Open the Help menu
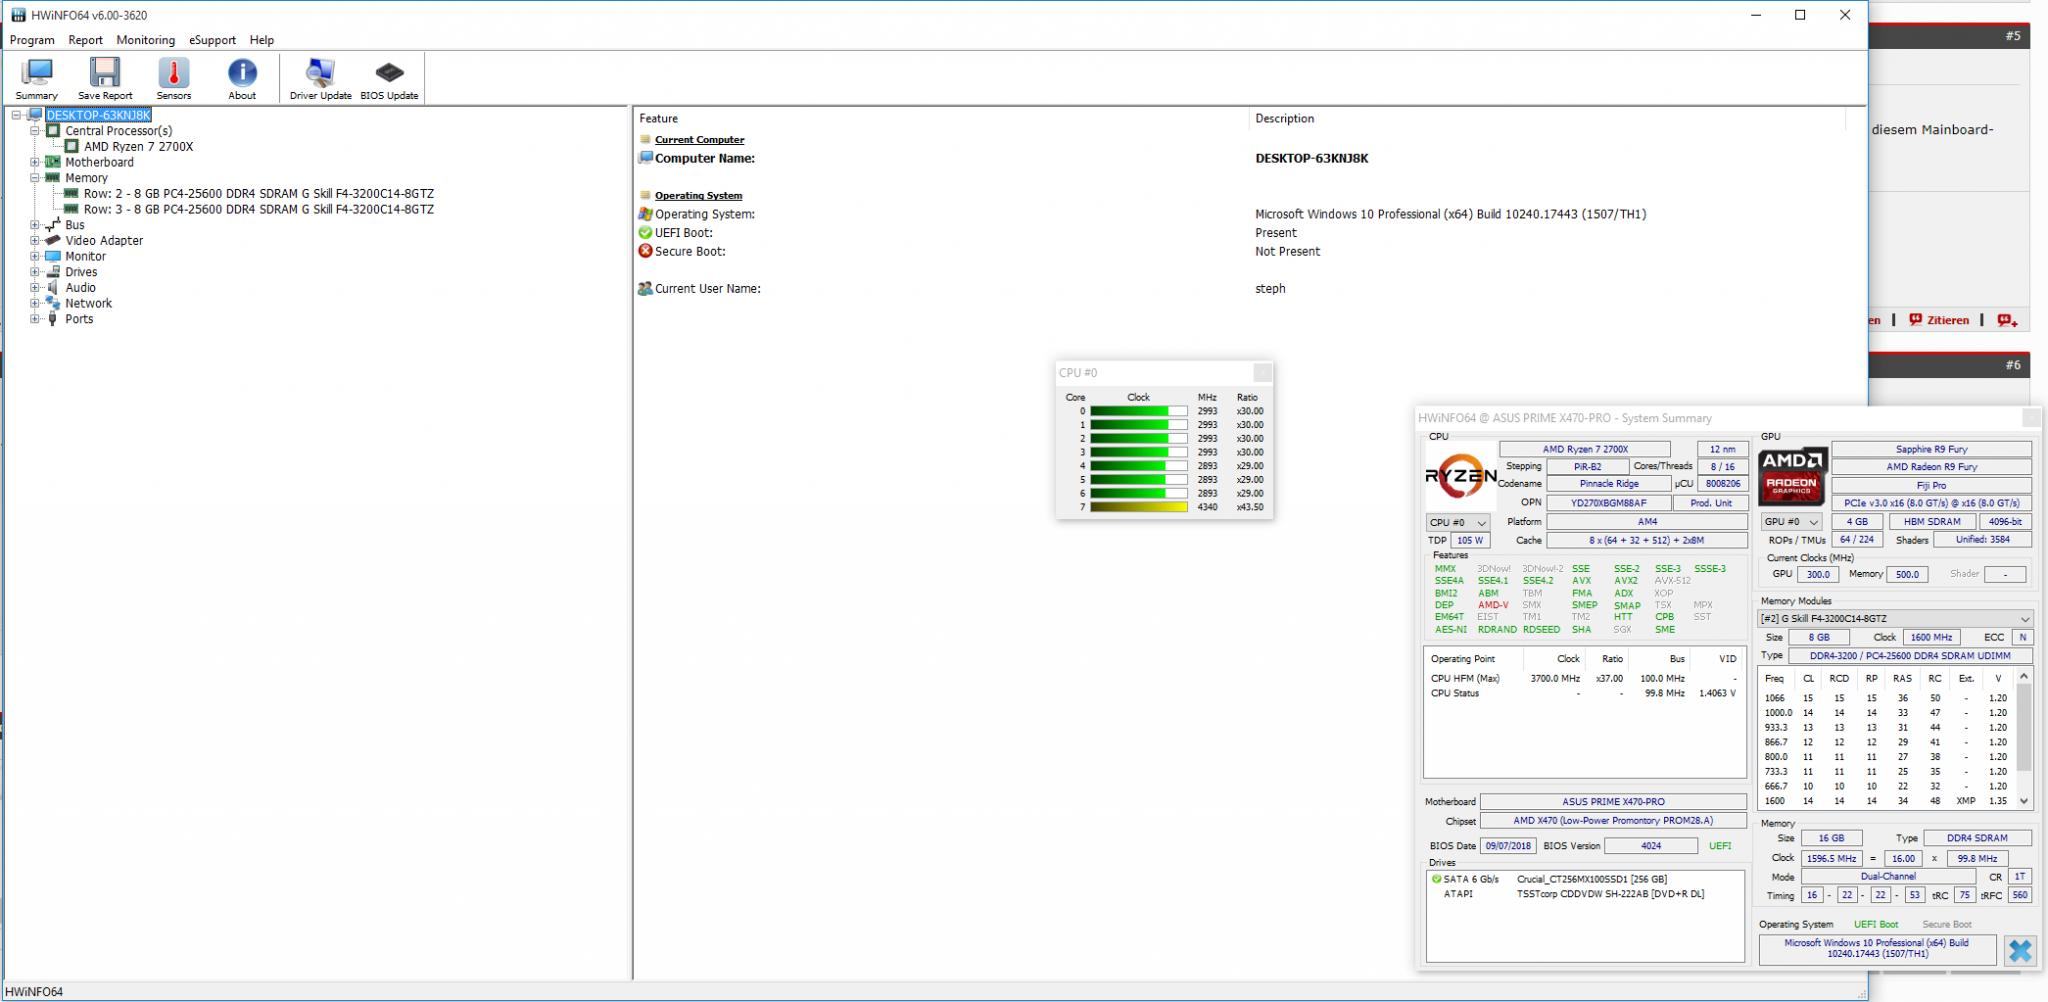Viewport: 2048px width, 1002px height. tap(262, 40)
